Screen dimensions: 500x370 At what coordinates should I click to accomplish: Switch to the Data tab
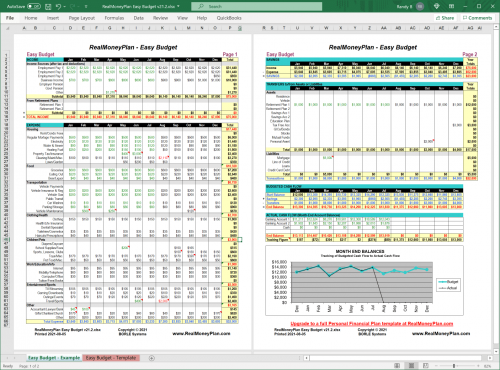click(139, 18)
